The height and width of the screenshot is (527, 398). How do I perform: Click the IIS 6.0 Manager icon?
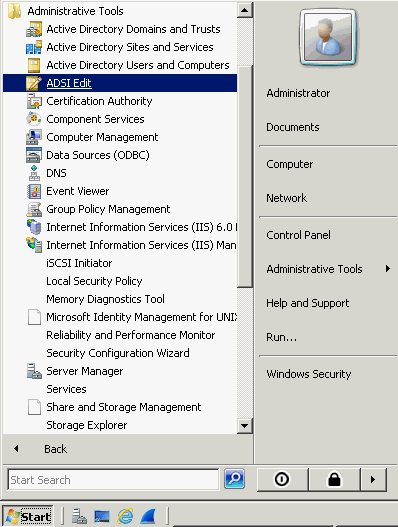click(34, 227)
